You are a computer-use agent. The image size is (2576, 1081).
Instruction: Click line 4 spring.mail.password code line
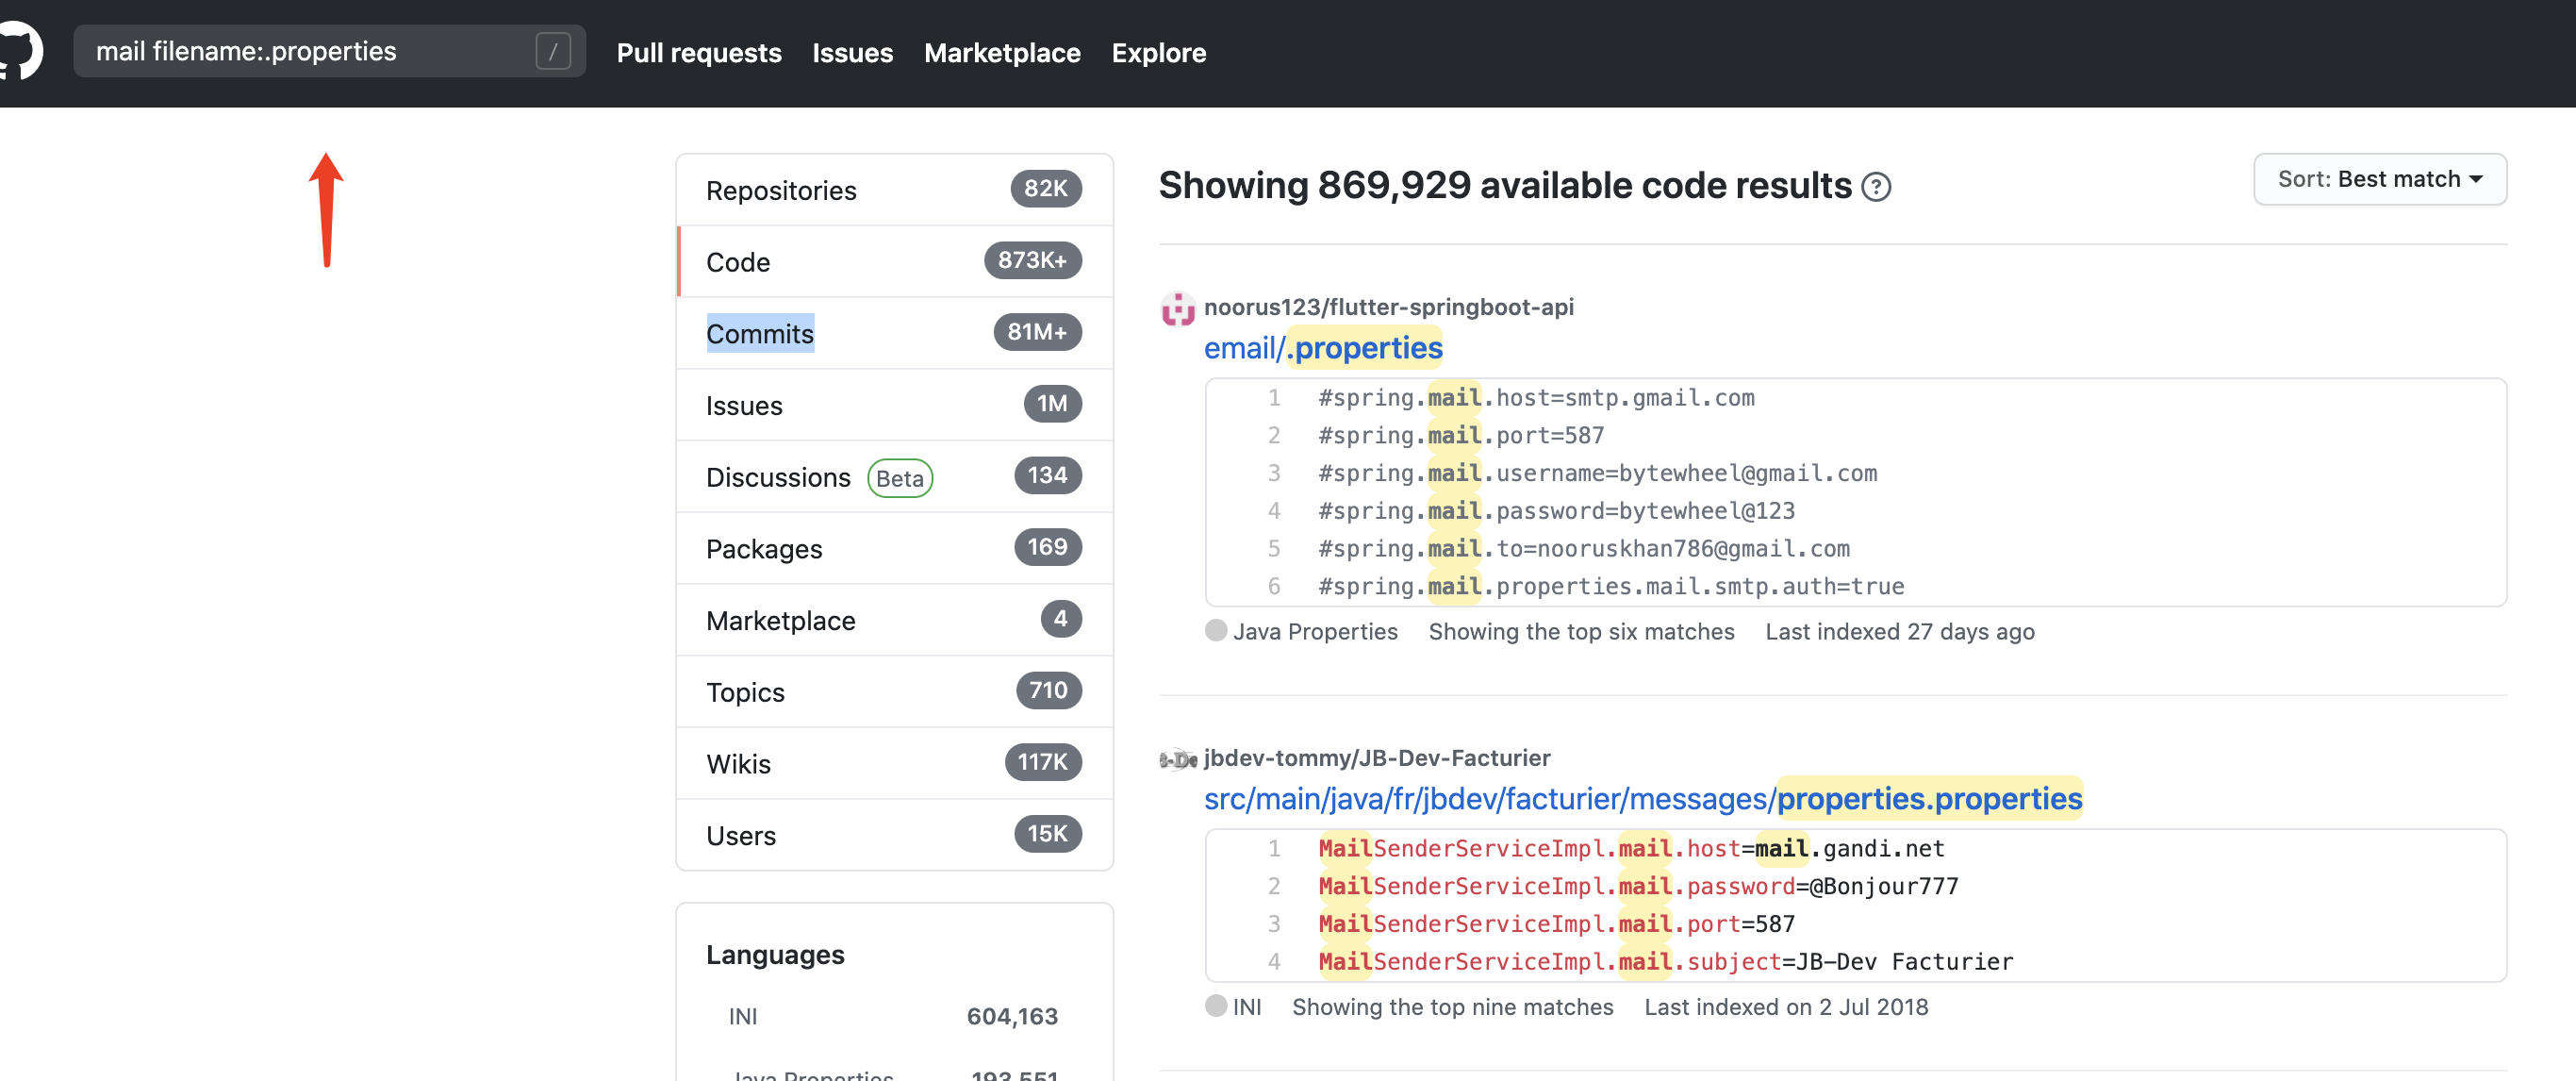click(1556, 511)
